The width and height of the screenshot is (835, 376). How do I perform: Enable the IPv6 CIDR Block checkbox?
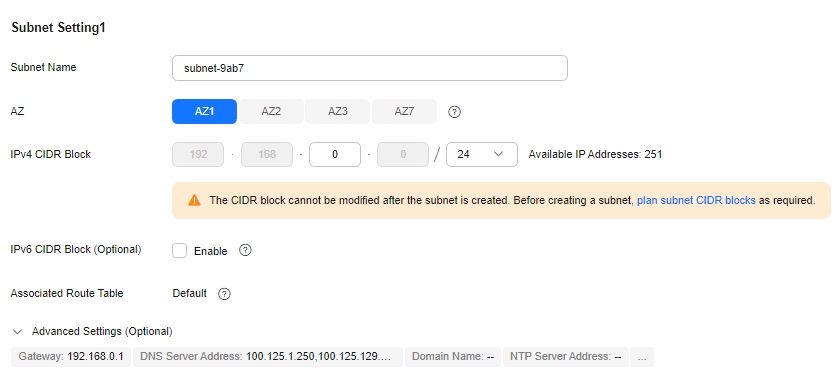[x=179, y=251]
